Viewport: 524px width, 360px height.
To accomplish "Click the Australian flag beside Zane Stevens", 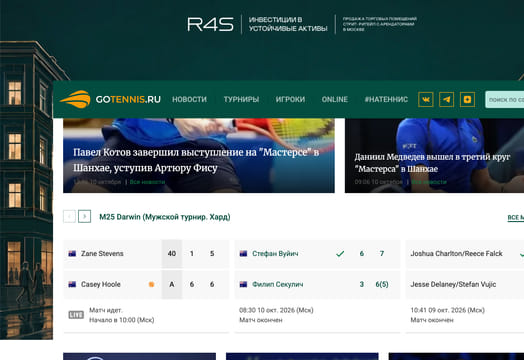I will coord(72,254).
